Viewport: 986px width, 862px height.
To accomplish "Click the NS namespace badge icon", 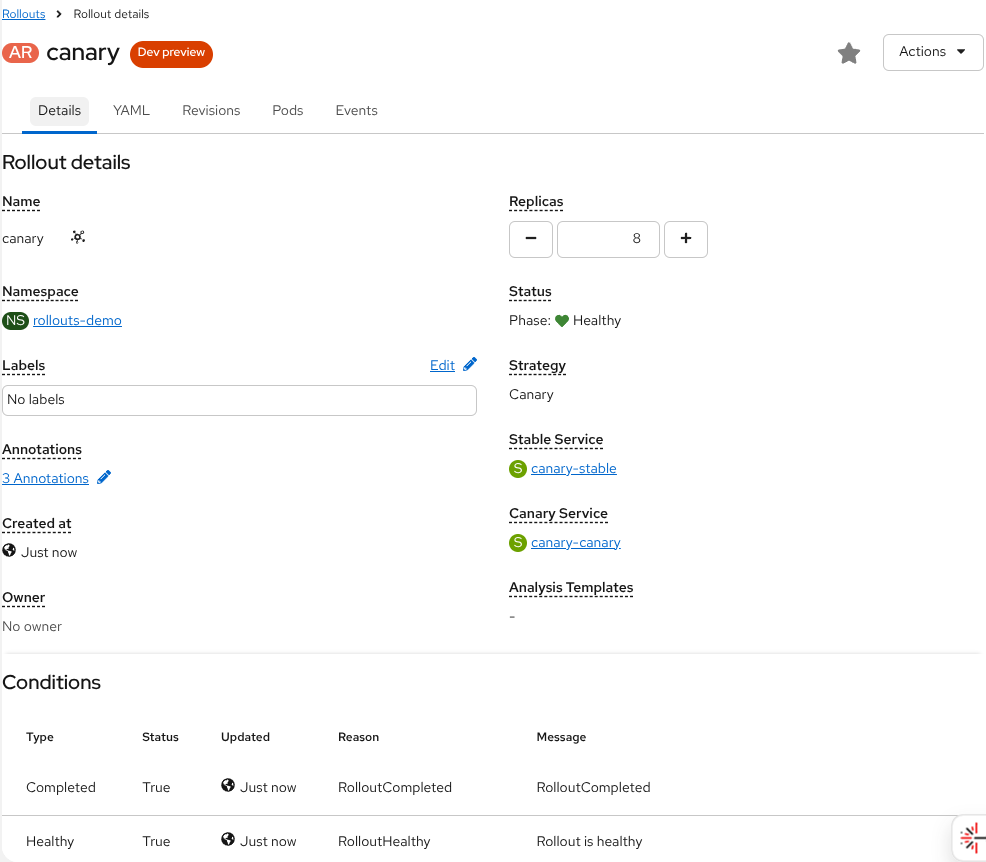I will tap(15, 321).
